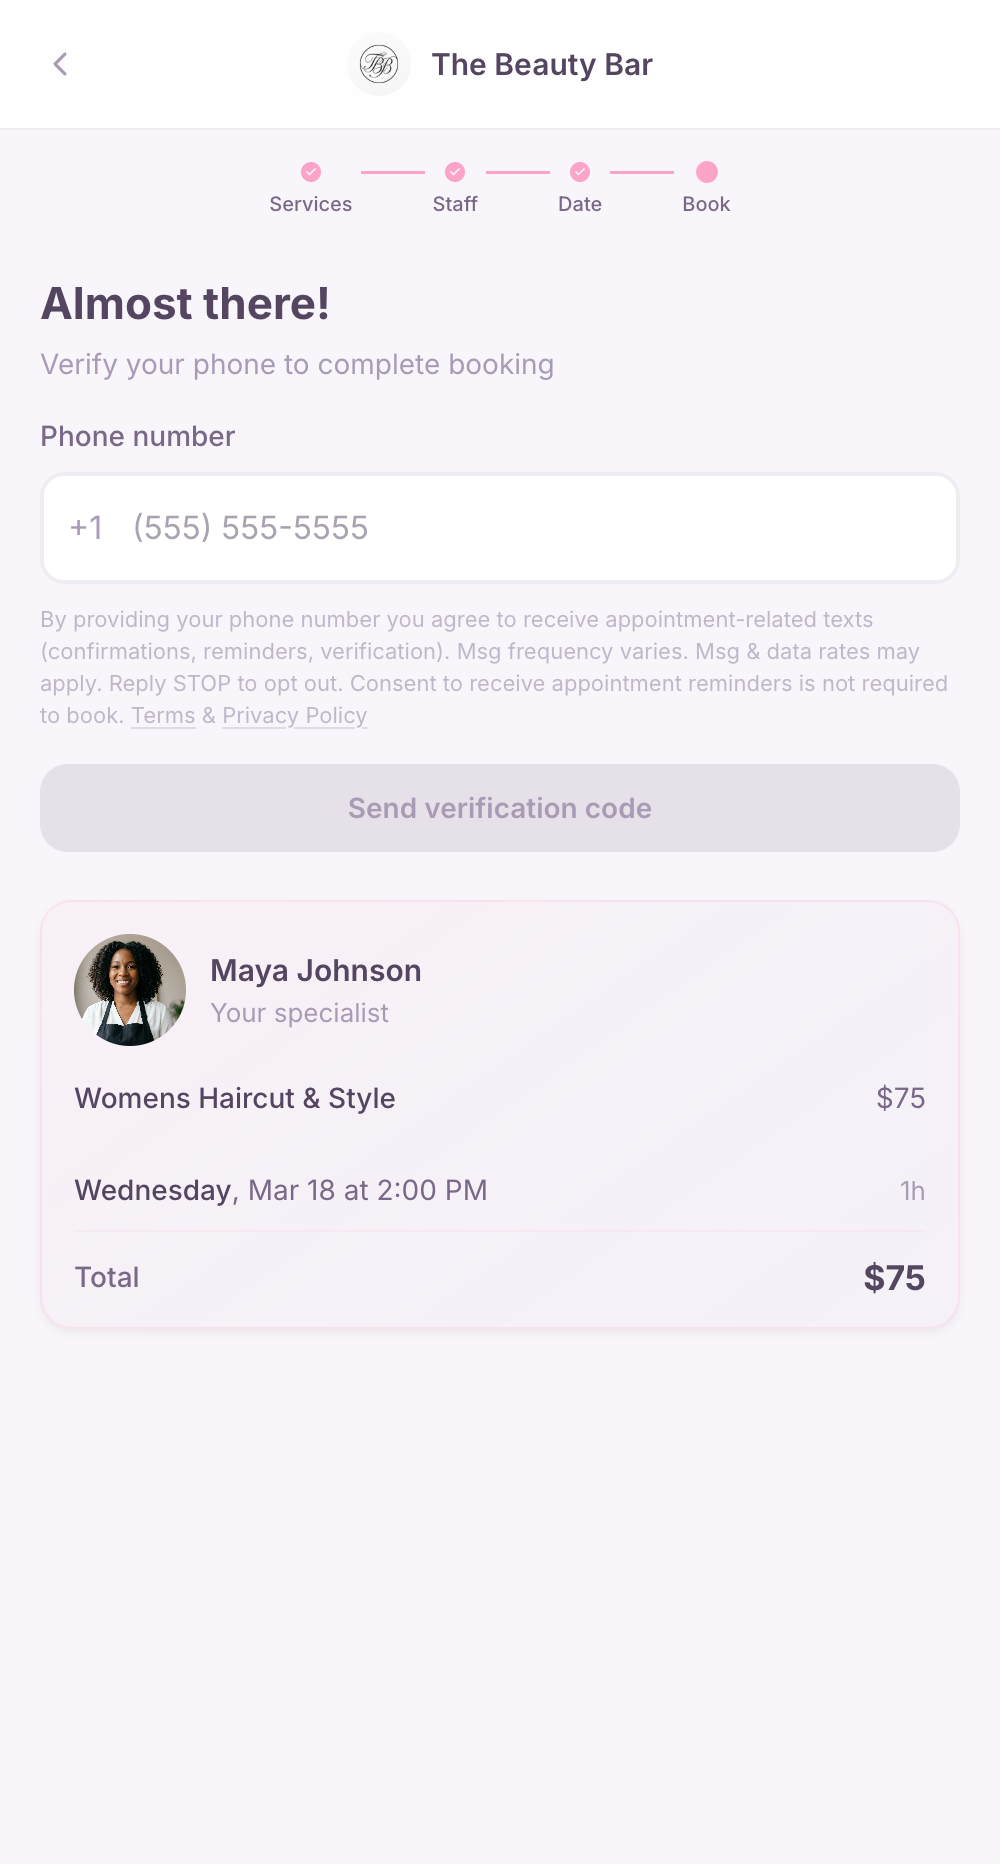Click the $75 Total amount

[x=893, y=1277]
